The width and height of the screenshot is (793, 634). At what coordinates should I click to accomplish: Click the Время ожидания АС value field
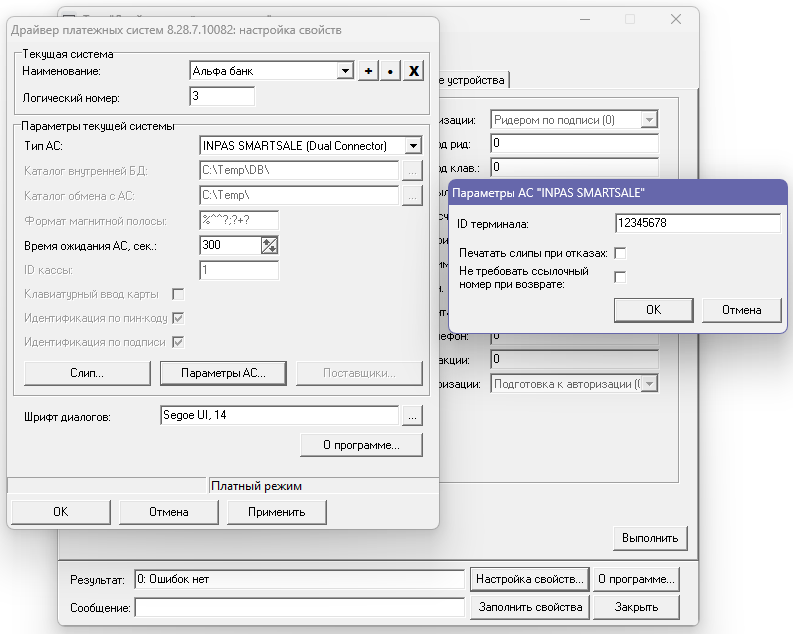(x=230, y=245)
